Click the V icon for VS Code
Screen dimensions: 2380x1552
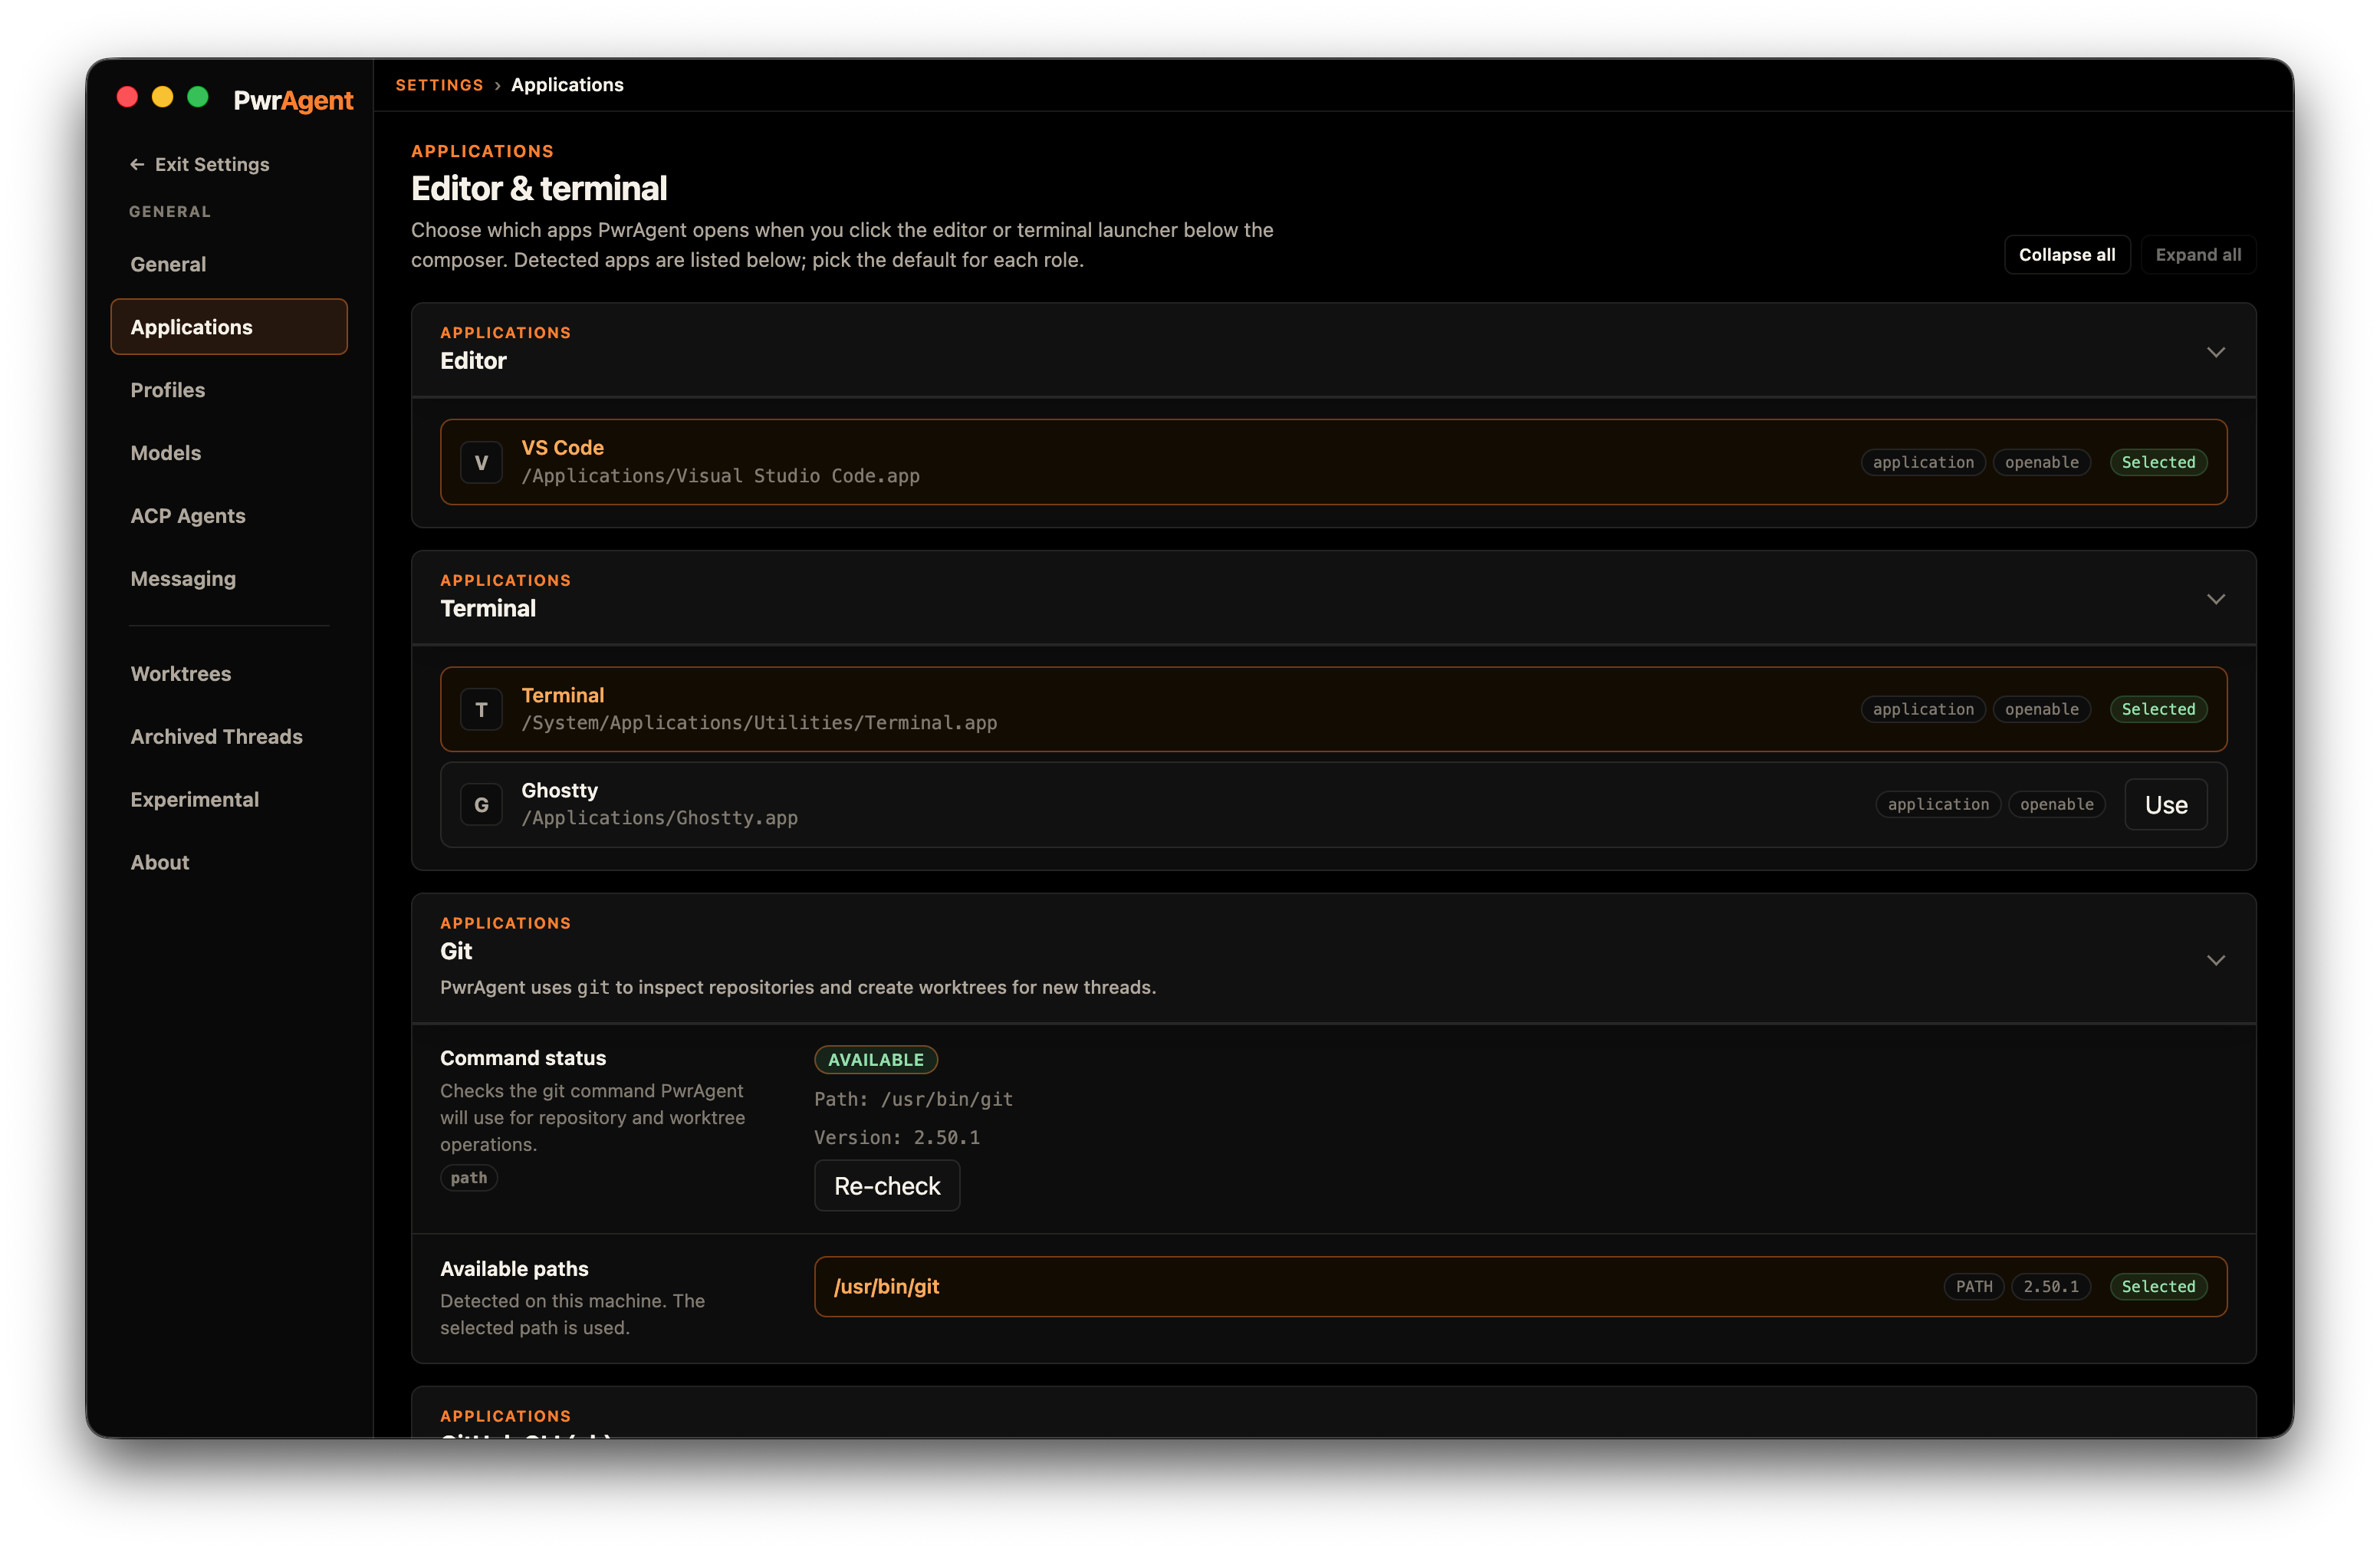(x=481, y=462)
